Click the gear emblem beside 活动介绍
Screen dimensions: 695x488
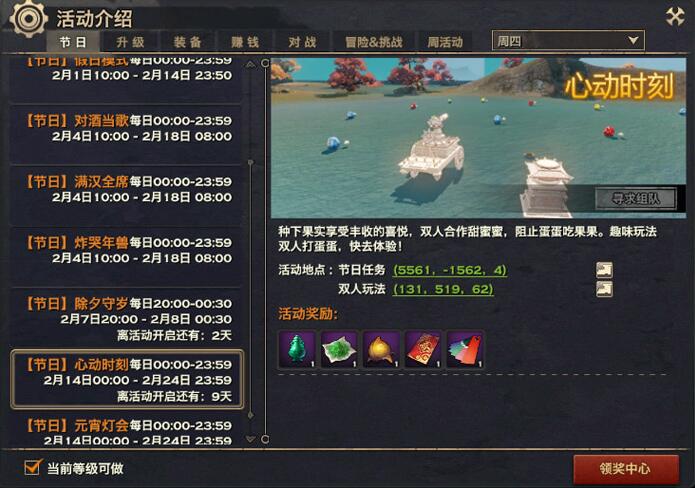pos(28,19)
